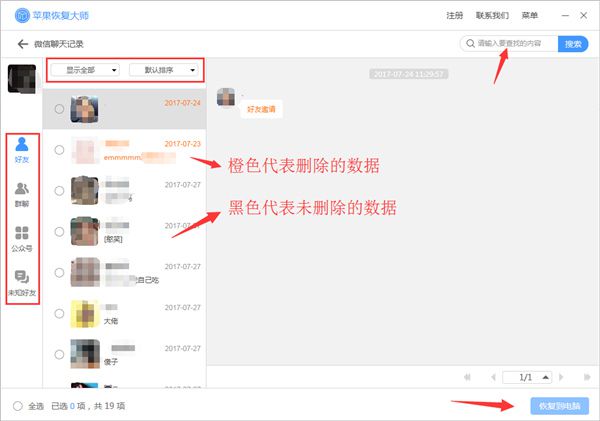Select the radio button for the 大佬 chat
Image resolution: width=600 pixels, height=421 pixels.
point(60,313)
